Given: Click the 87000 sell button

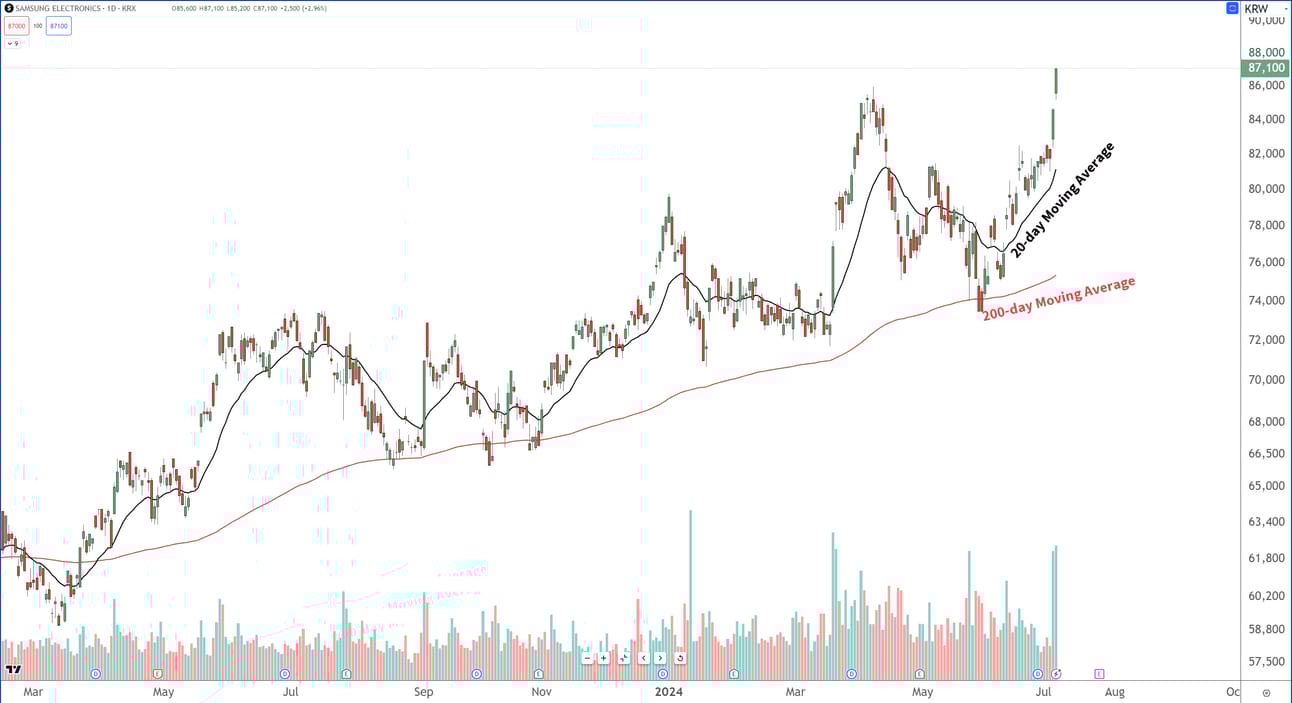Looking at the screenshot, I should (17, 25).
